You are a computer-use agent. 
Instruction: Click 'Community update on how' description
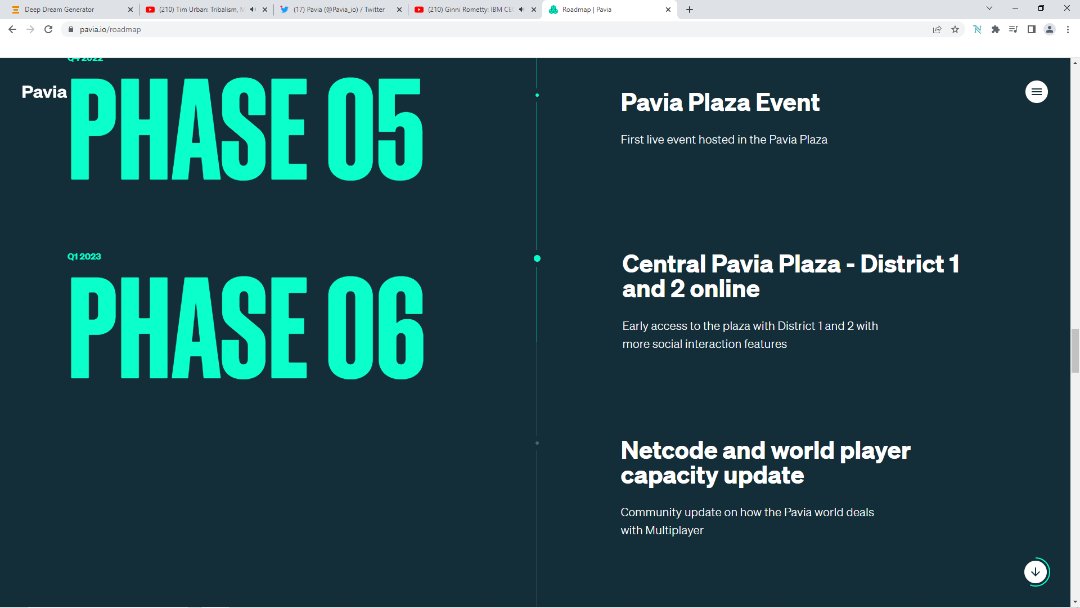[x=747, y=521]
